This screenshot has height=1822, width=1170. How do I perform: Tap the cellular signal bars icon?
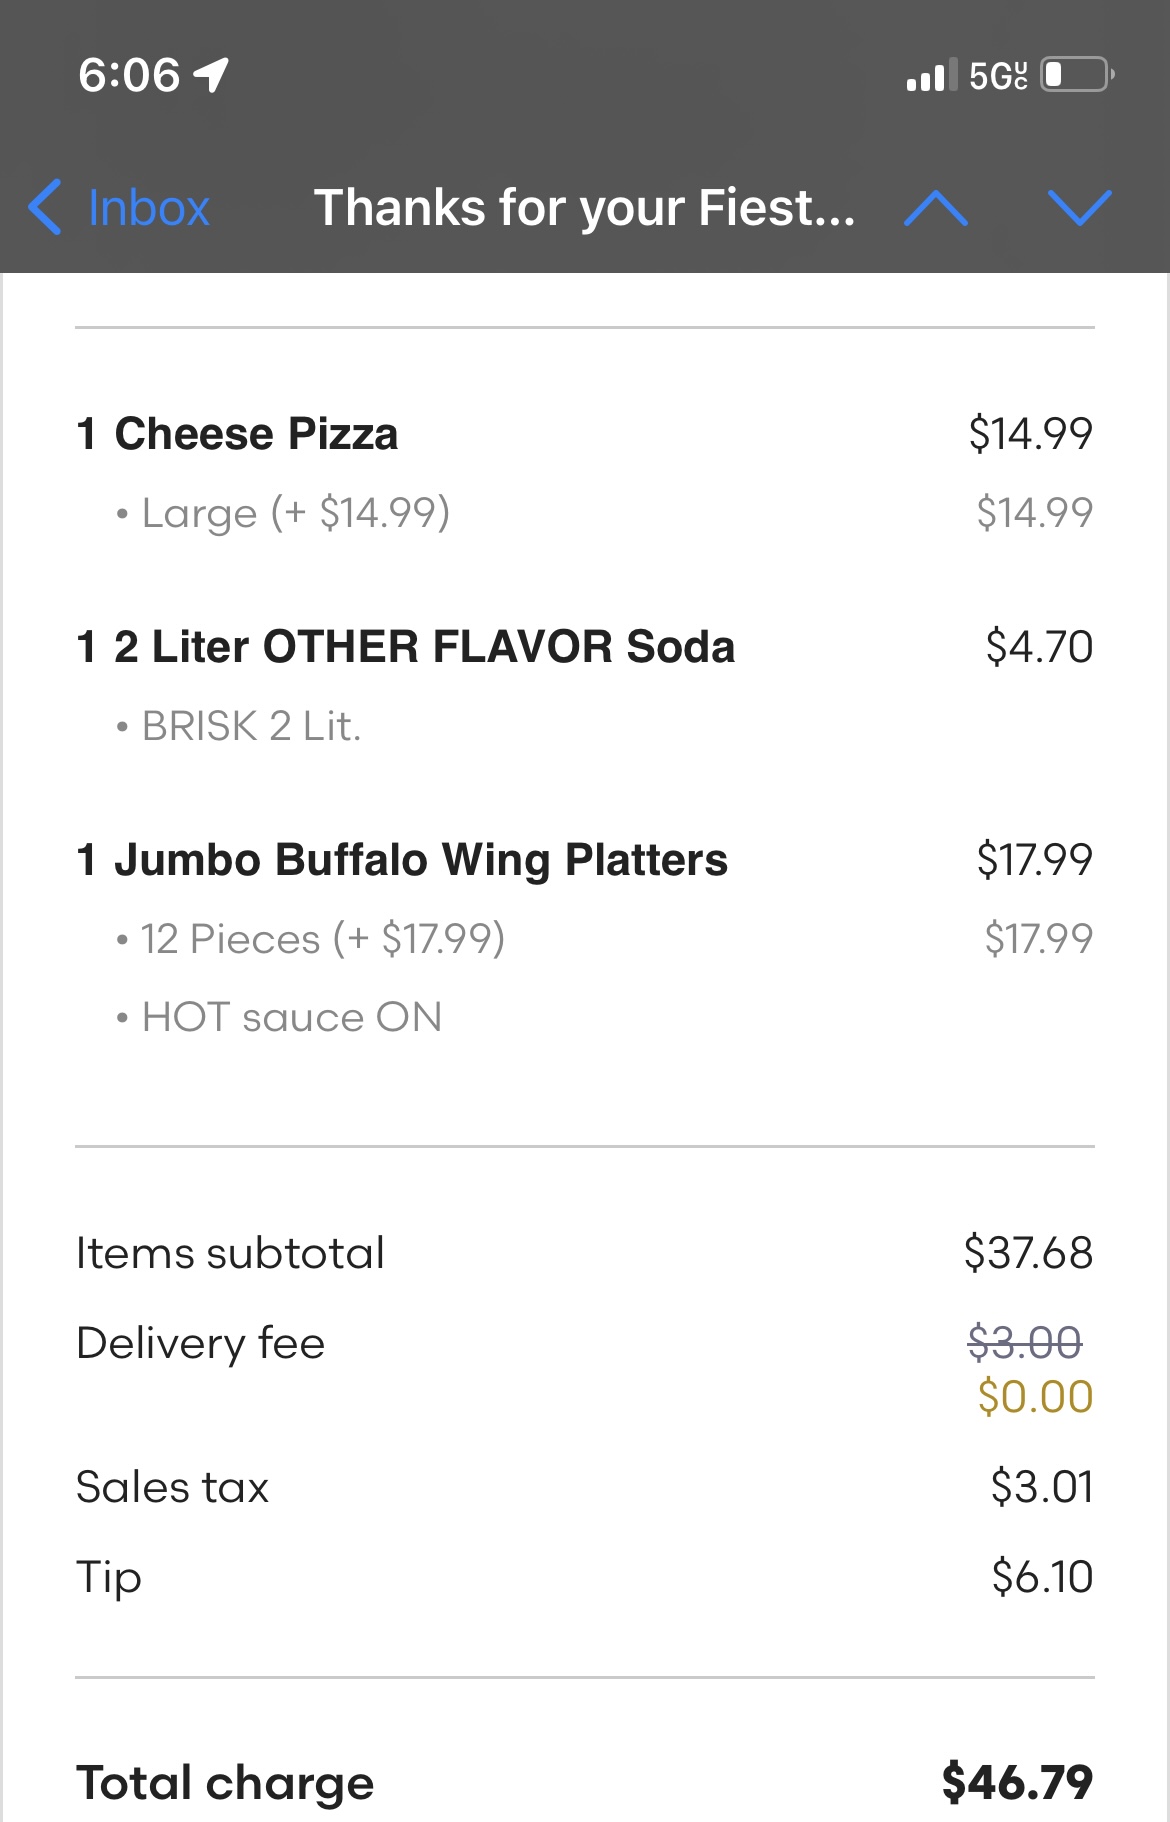[925, 75]
